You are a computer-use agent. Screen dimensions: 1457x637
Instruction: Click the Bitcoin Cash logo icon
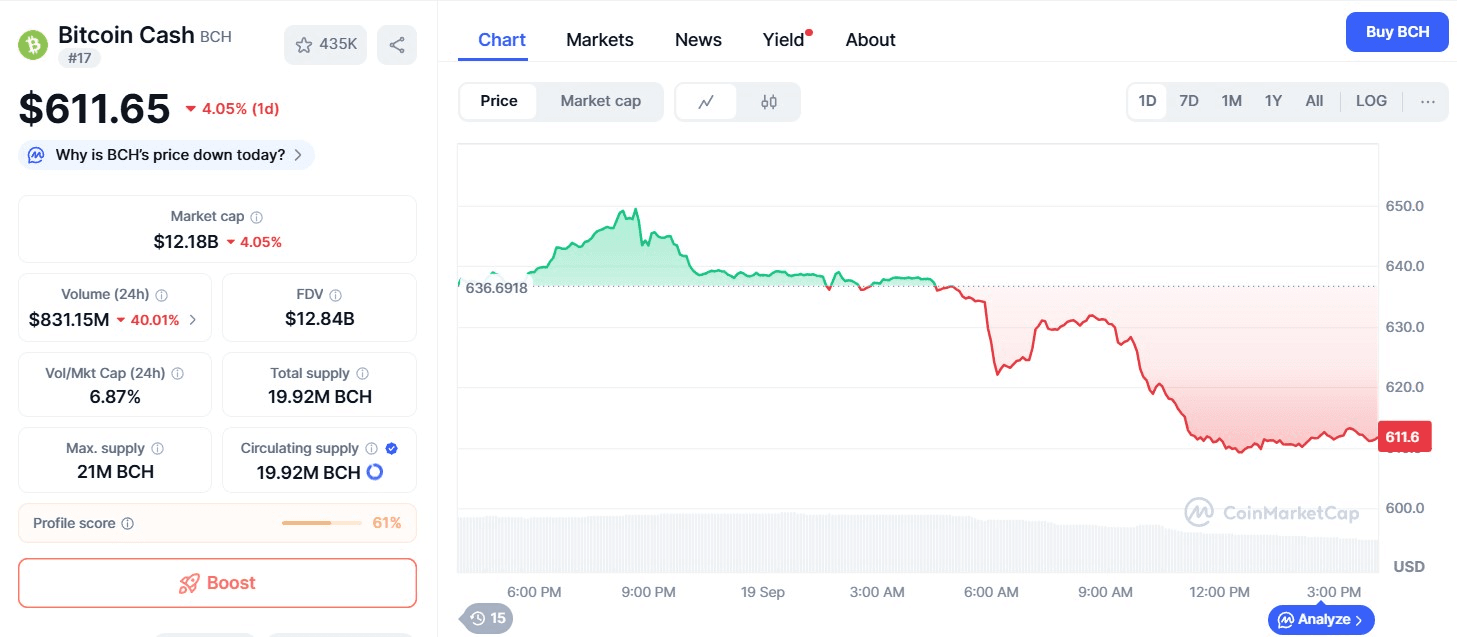[34, 44]
